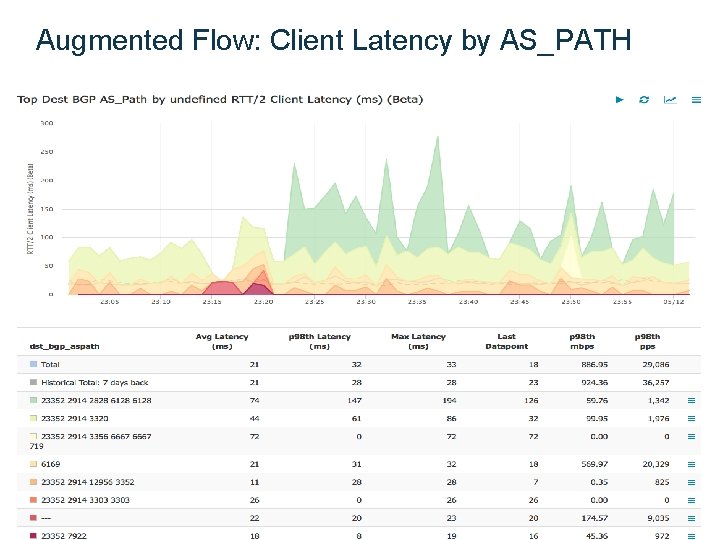
Task: Click the 886.95 mbps value in Total row
Action: (595, 364)
